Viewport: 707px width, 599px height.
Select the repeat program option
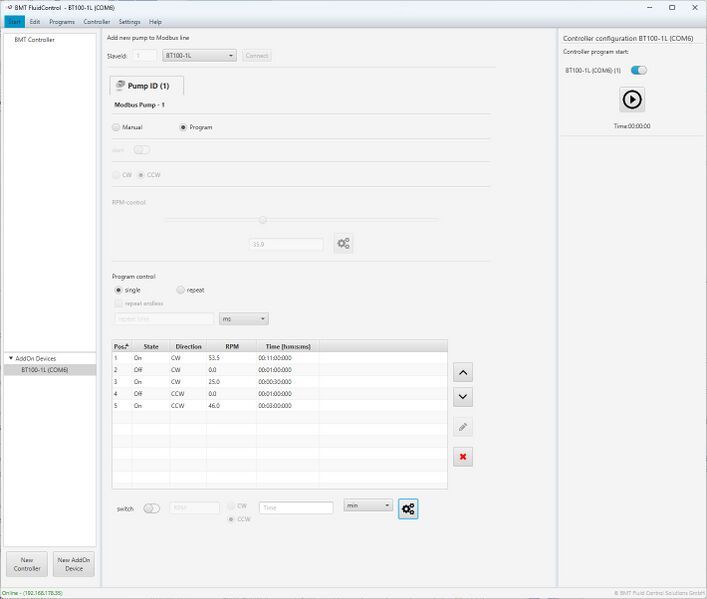tap(181, 290)
